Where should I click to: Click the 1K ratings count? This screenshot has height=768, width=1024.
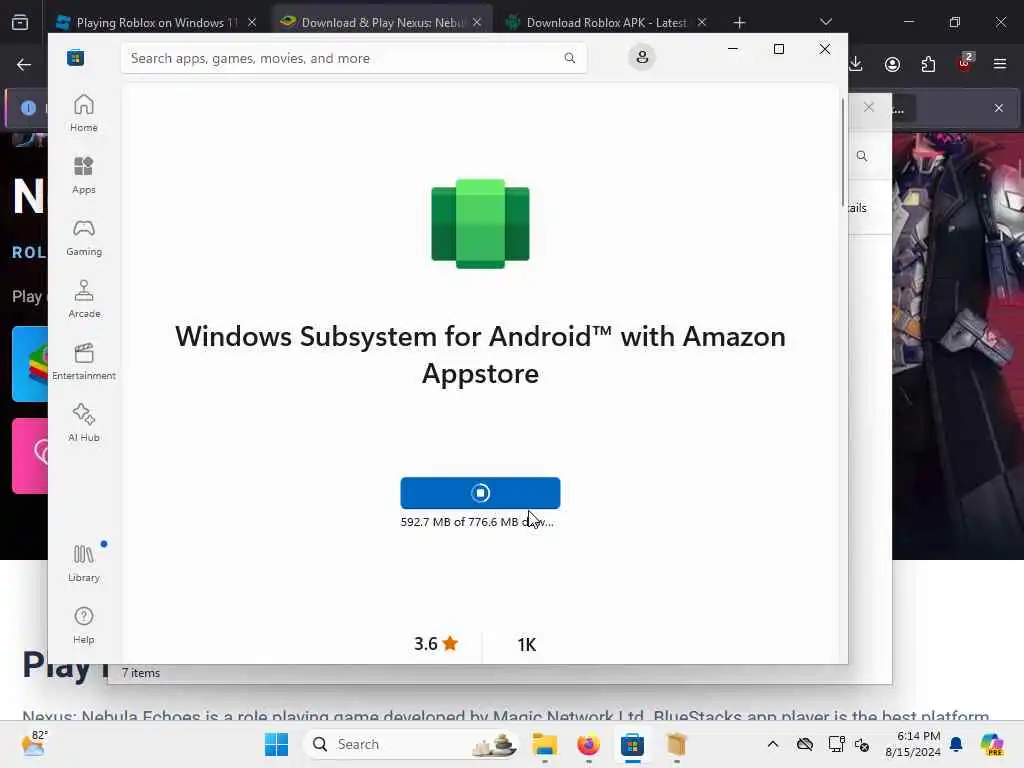pyautogui.click(x=526, y=645)
